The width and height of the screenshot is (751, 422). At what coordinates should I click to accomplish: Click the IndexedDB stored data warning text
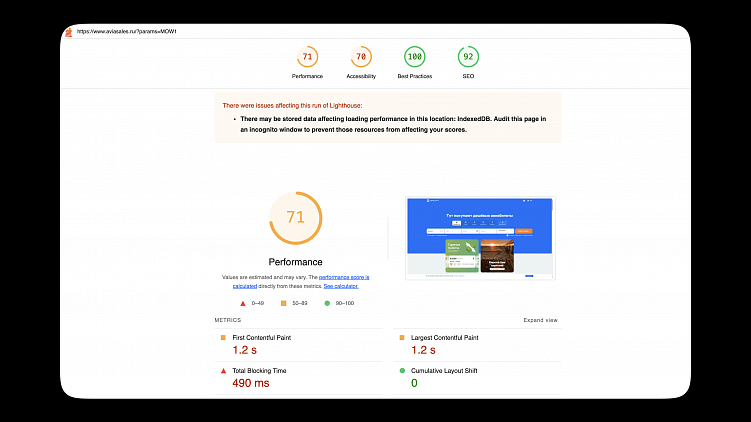(393, 124)
